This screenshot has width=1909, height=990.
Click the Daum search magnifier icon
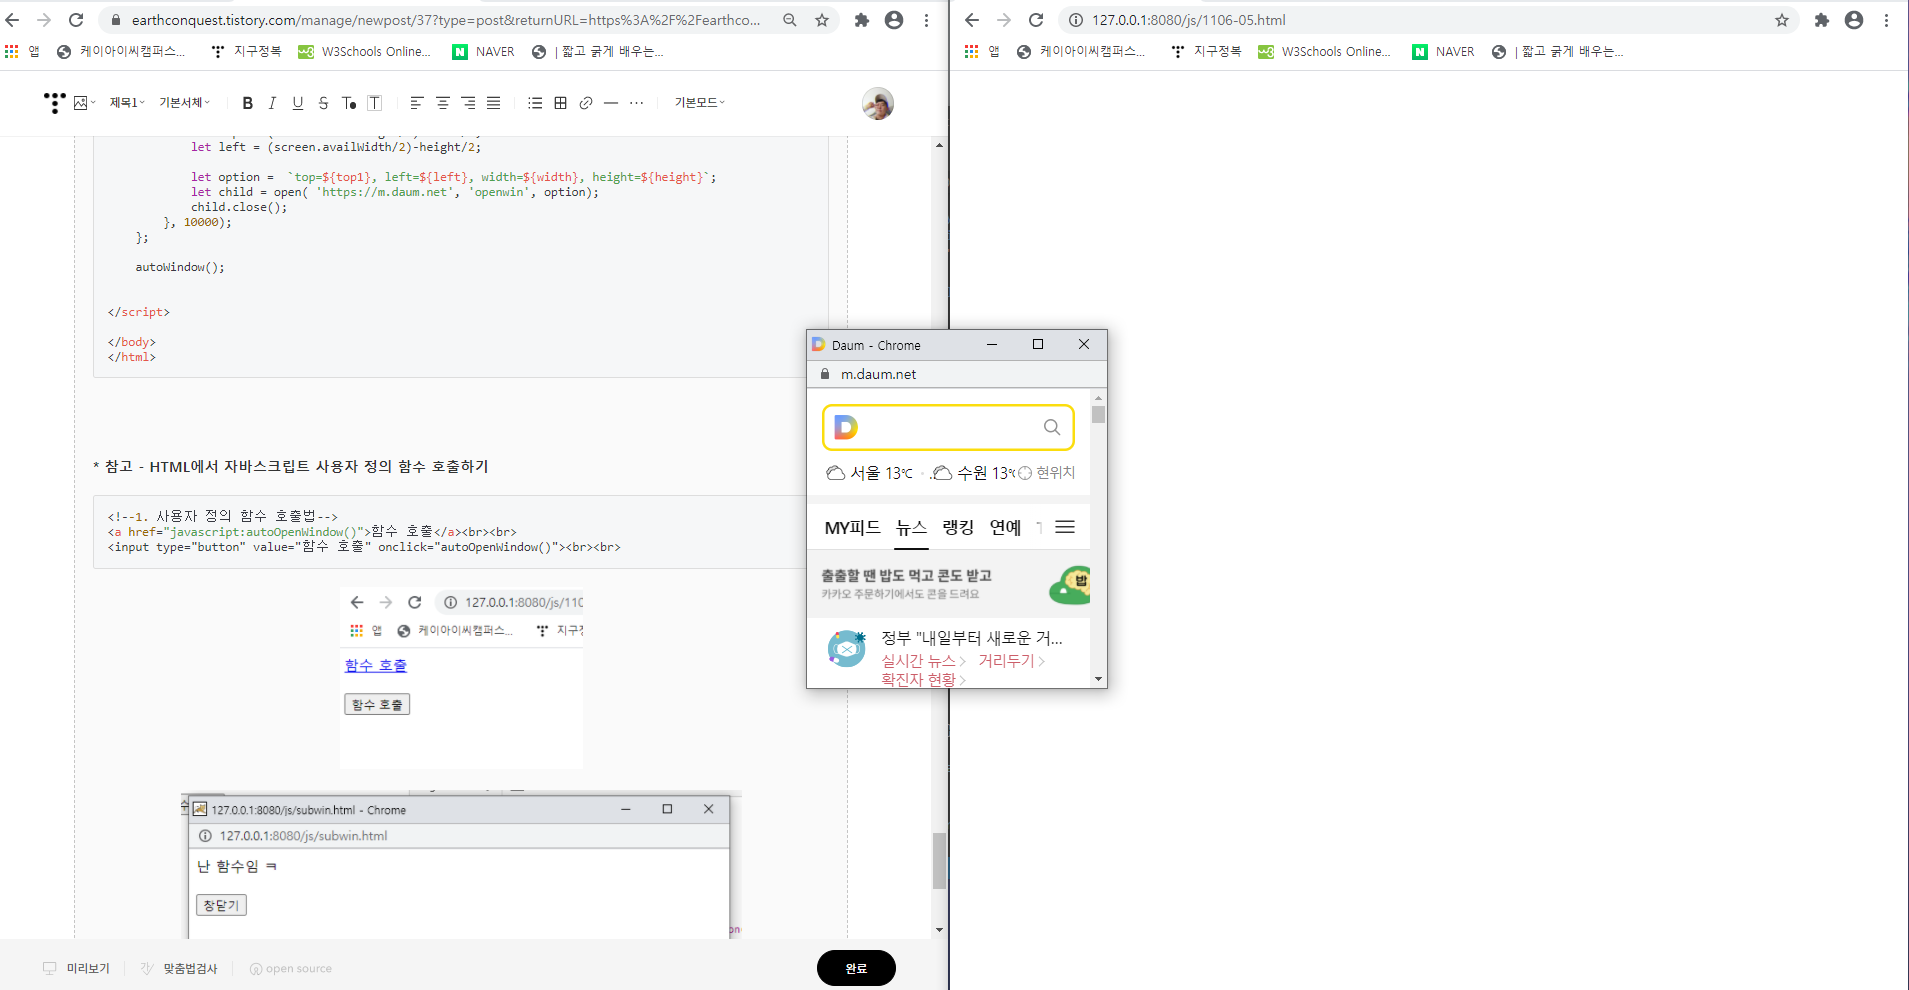click(1052, 427)
